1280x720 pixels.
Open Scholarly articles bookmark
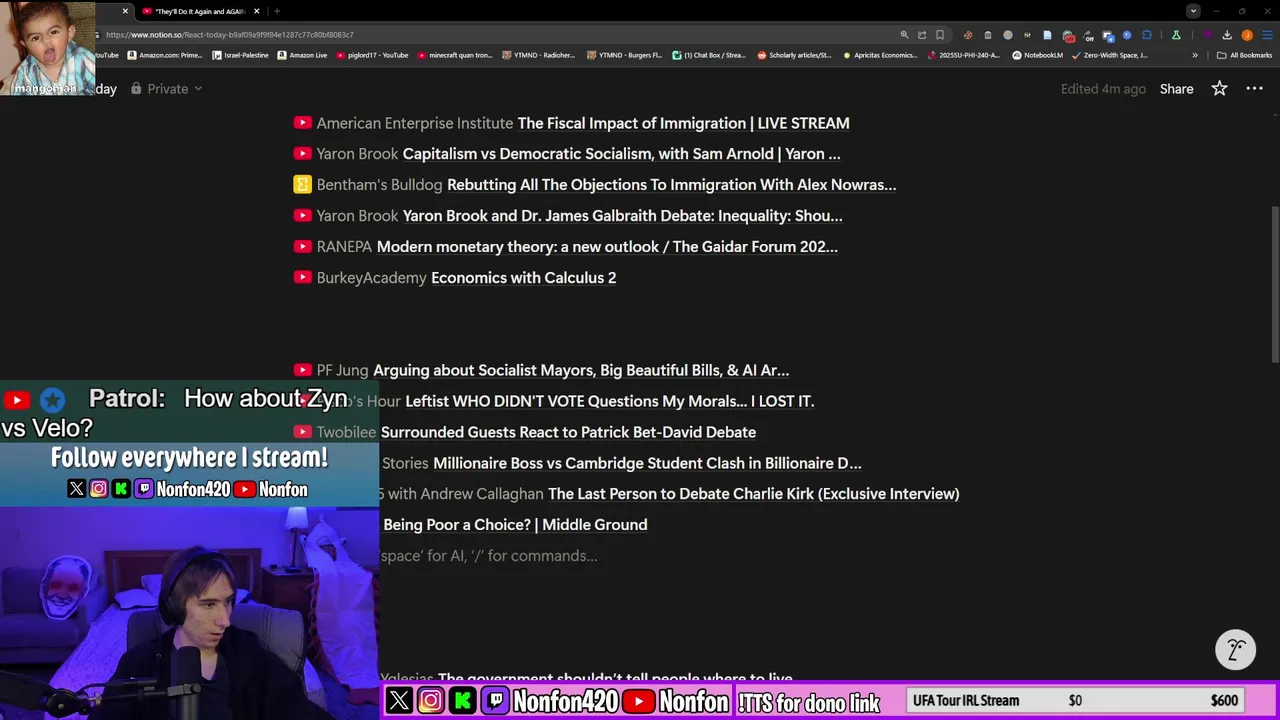(x=795, y=55)
